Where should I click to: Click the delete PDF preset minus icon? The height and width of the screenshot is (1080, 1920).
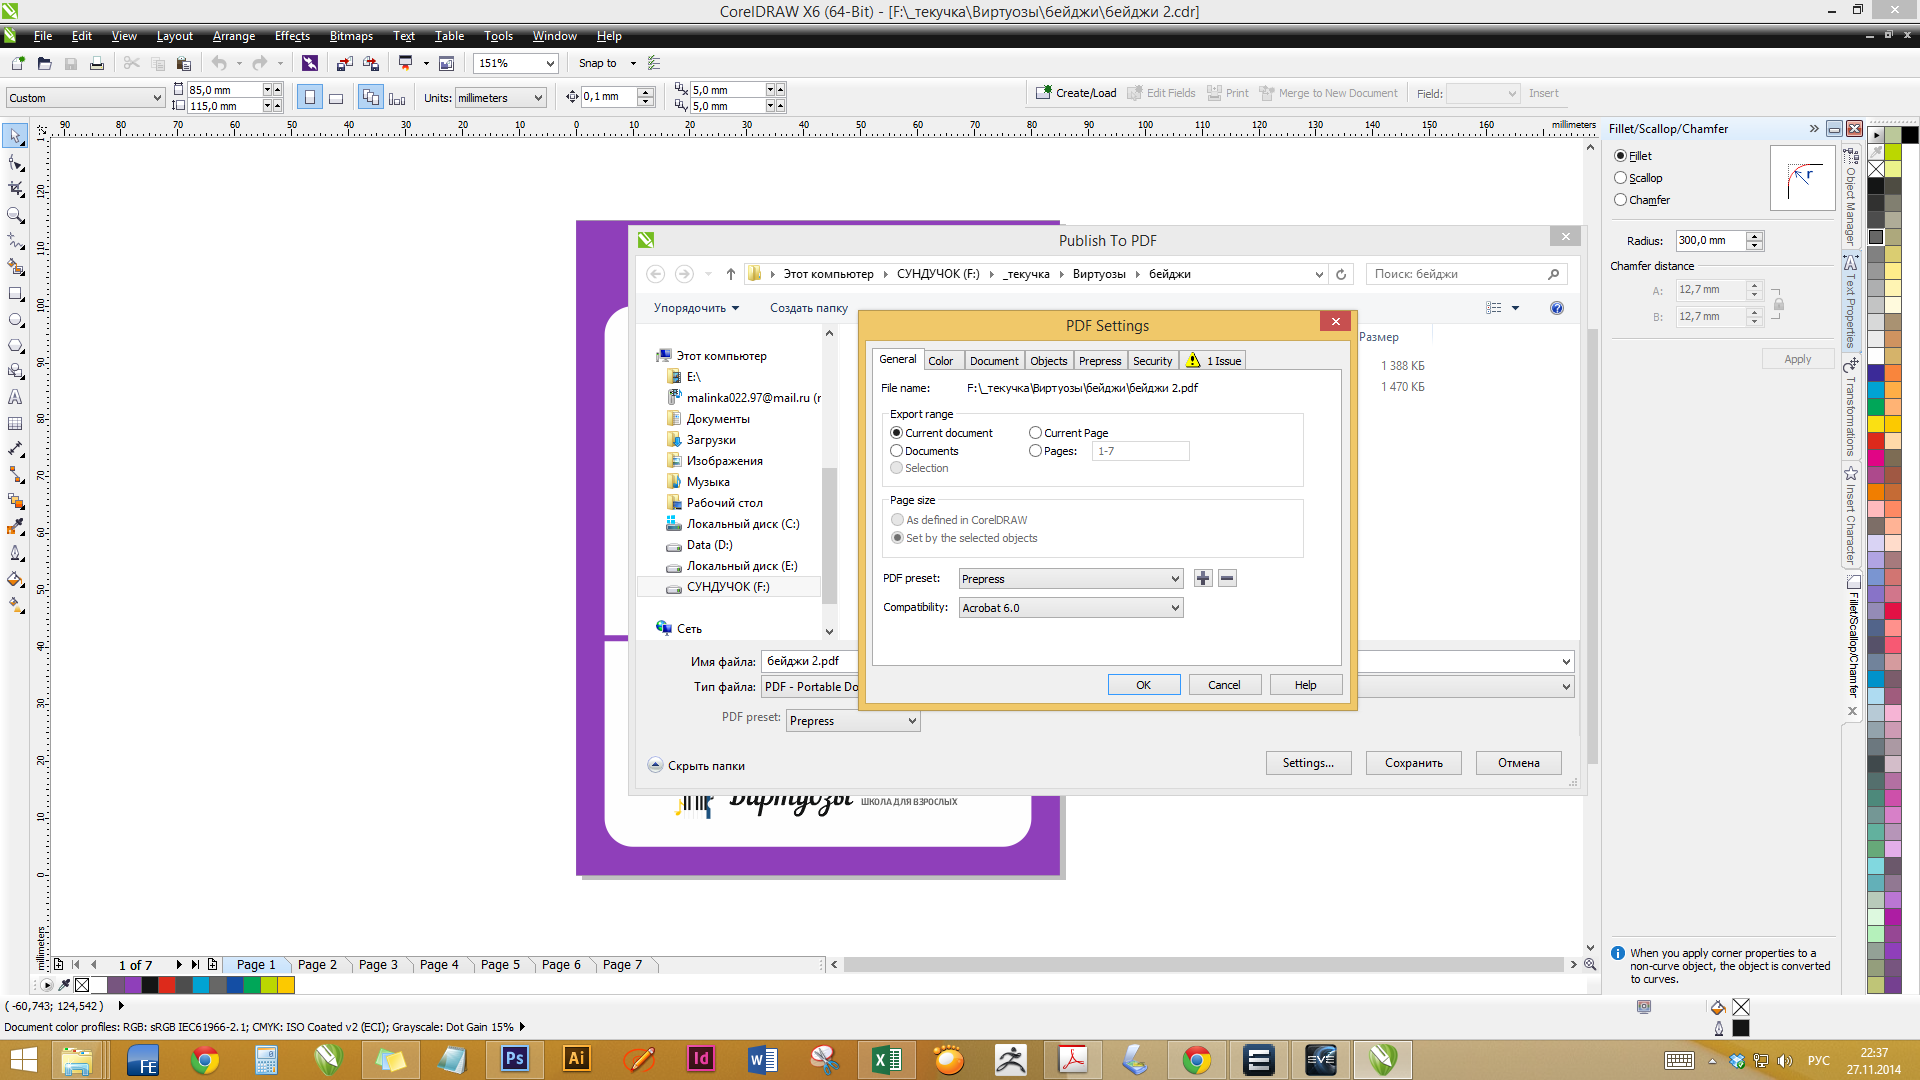[x=1227, y=578]
